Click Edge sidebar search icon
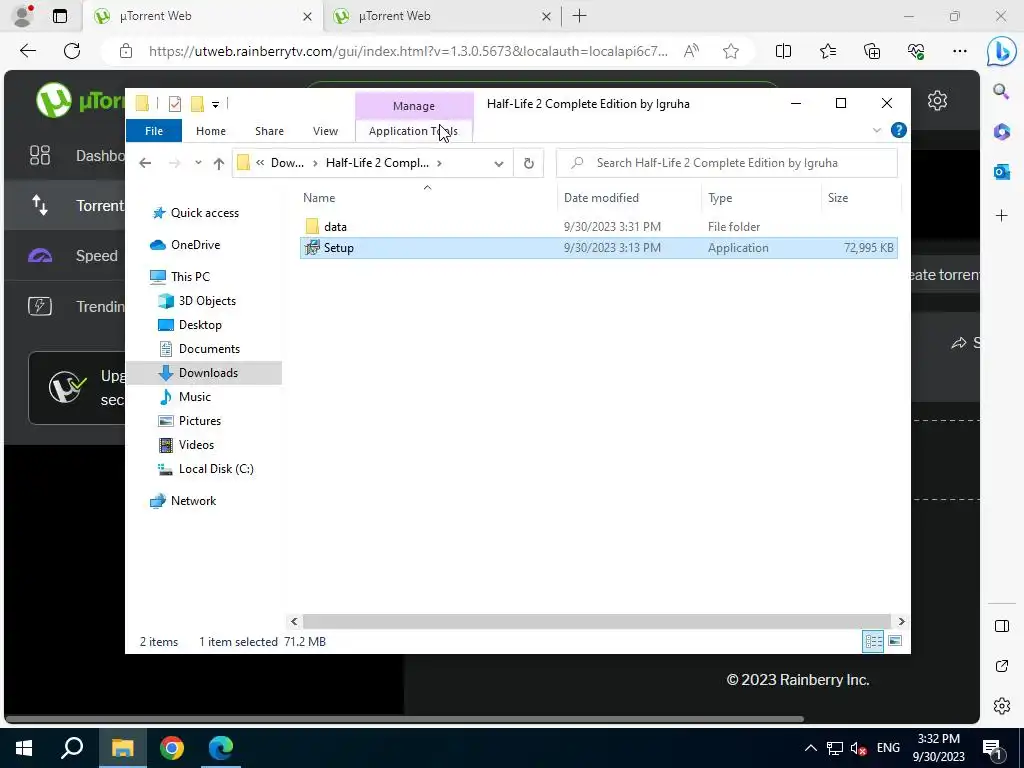The width and height of the screenshot is (1024, 768). [1001, 91]
